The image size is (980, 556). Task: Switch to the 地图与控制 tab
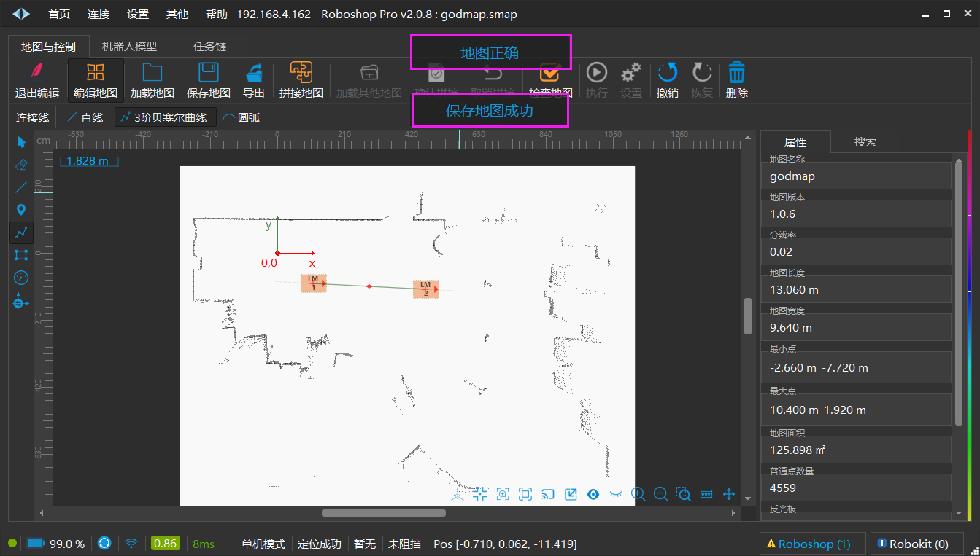48,47
